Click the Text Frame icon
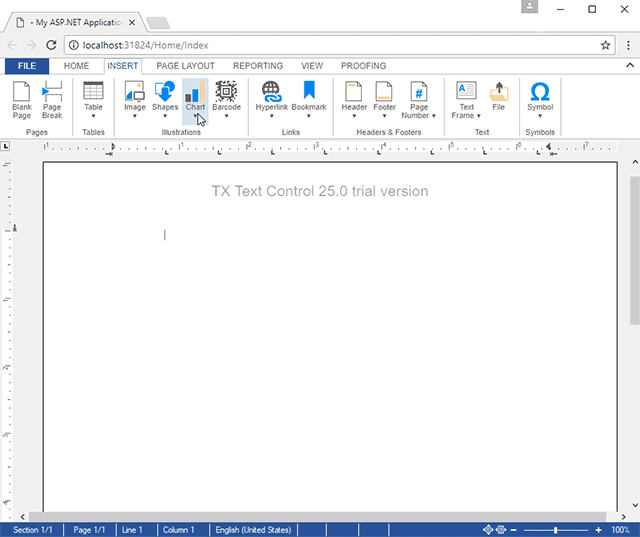The width and height of the screenshot is (640, 537). click(x=466, y=90)
